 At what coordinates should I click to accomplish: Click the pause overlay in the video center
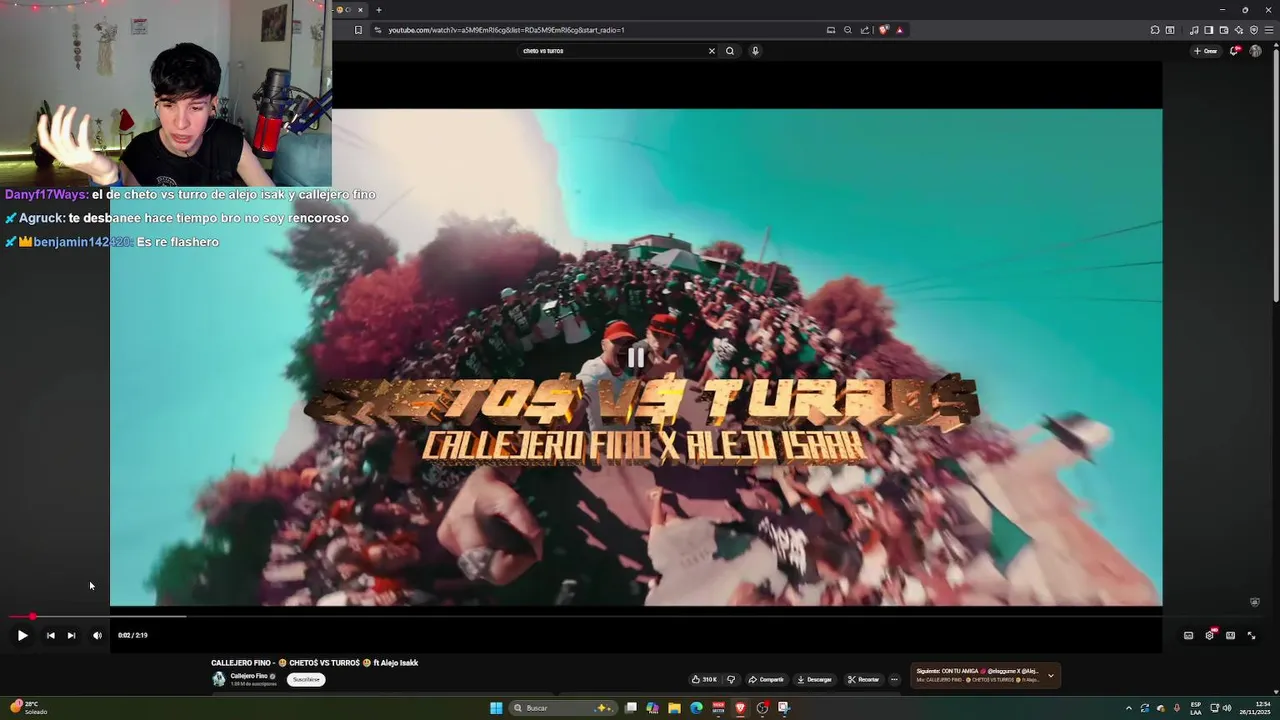click(636, 357)
